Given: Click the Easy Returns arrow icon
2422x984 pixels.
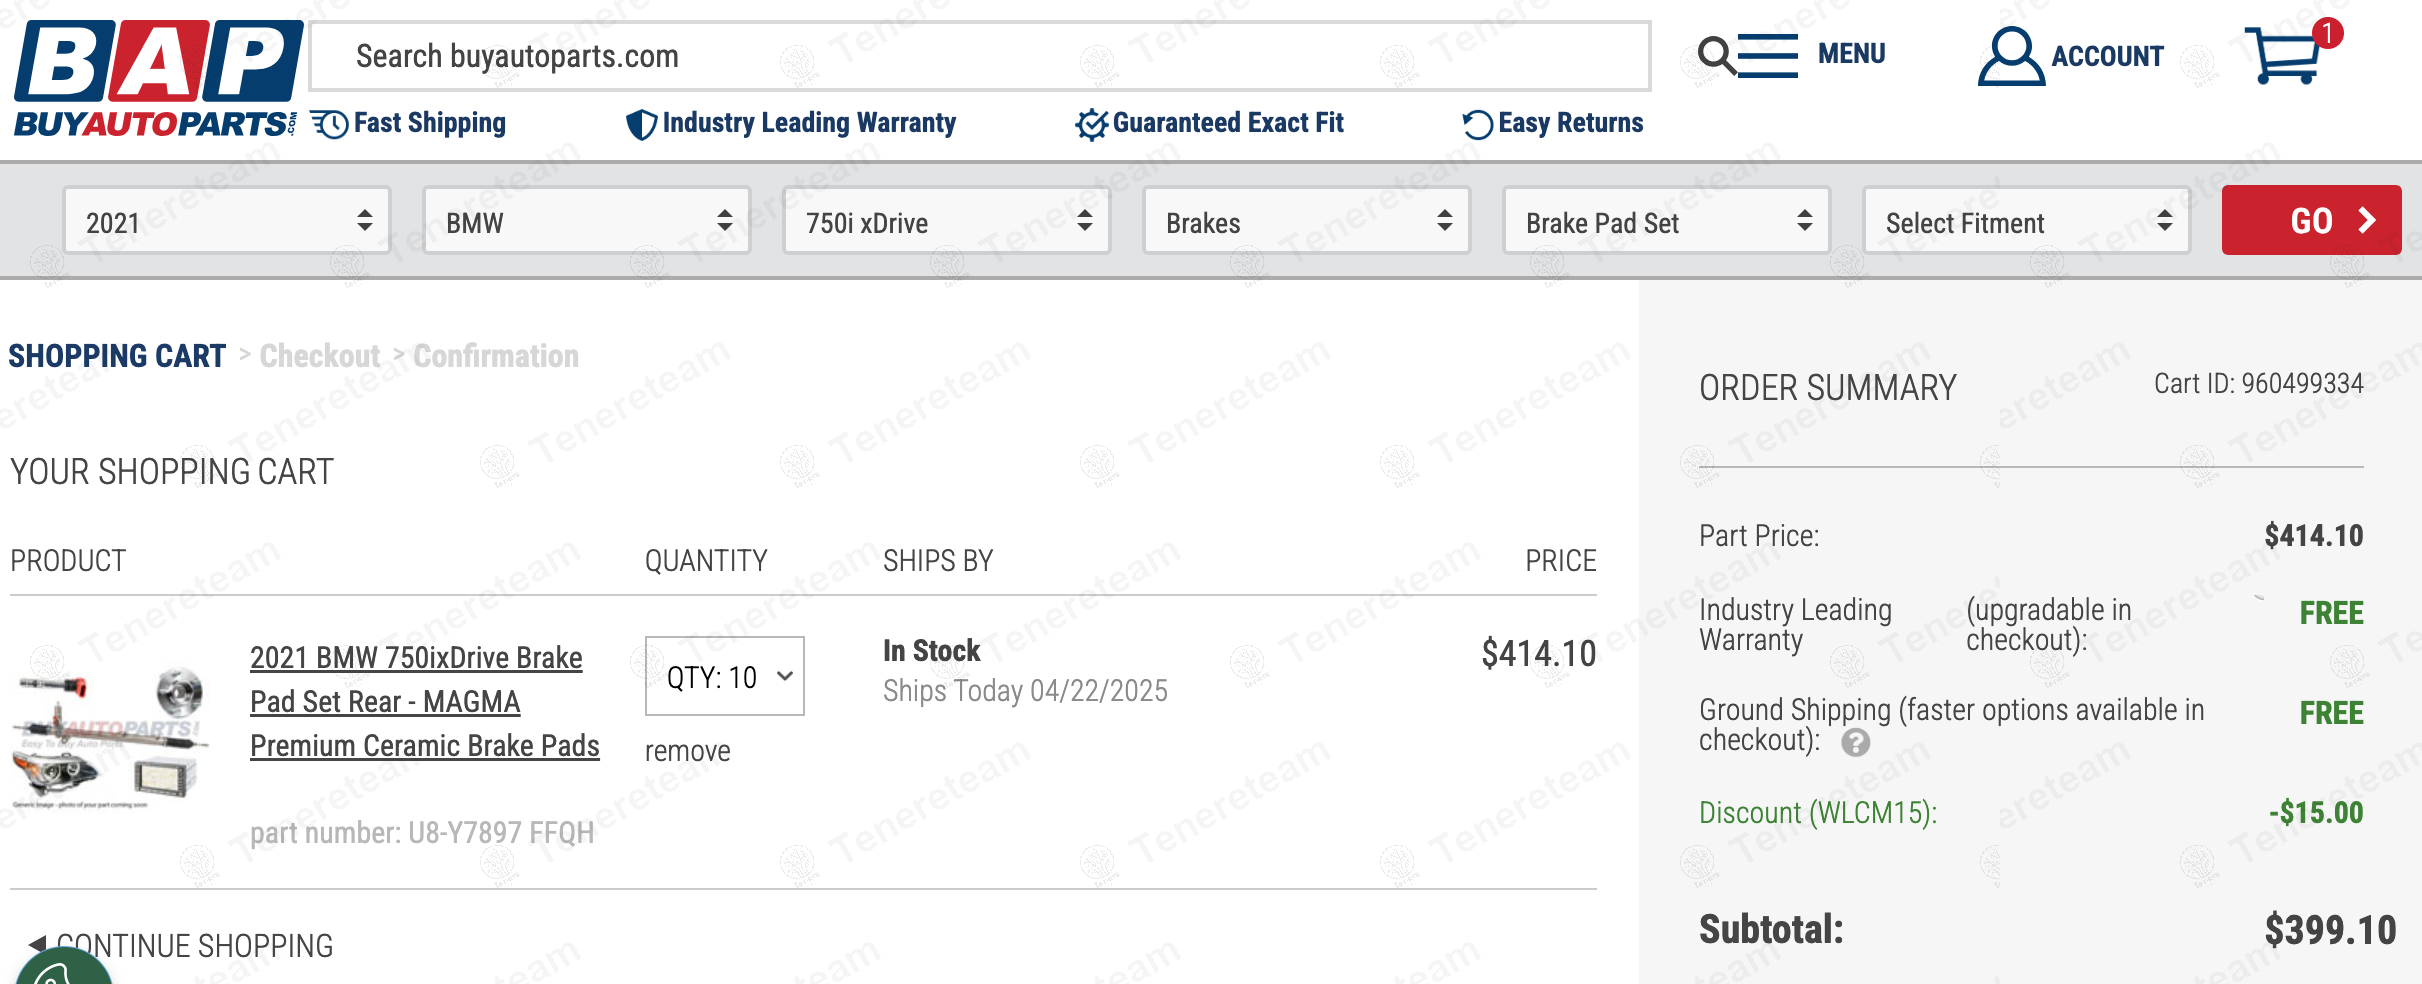Looking at the screenshot, I should [1476, 124].
